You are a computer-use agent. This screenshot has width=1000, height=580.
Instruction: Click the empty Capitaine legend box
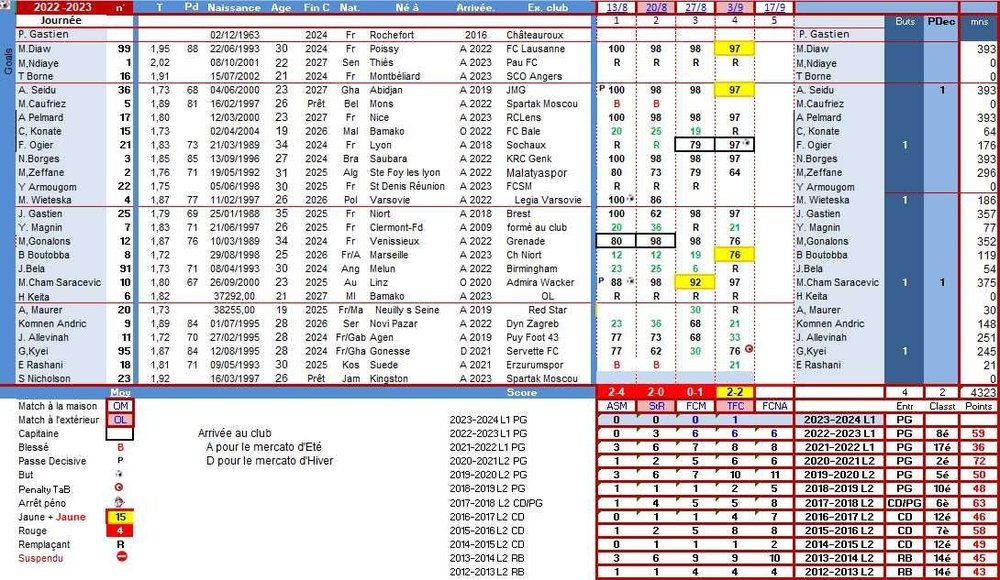tap(120, 434)
